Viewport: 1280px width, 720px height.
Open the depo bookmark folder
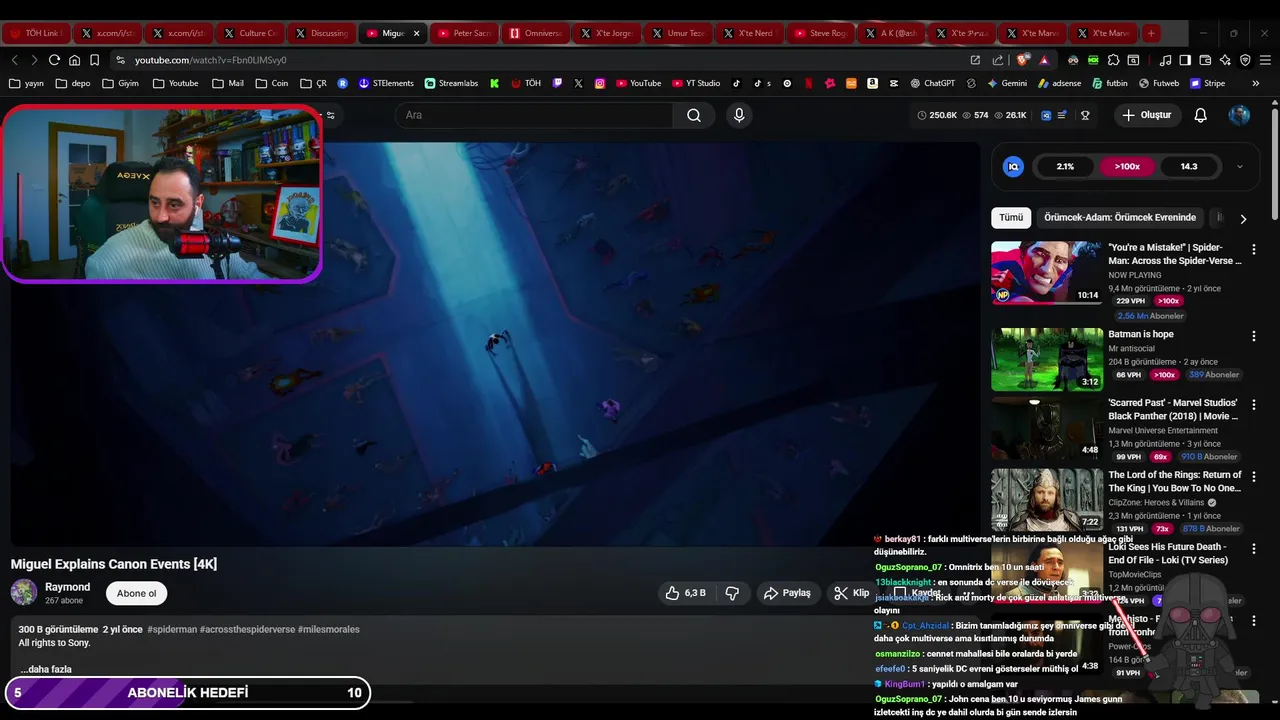tap(73, 84)
